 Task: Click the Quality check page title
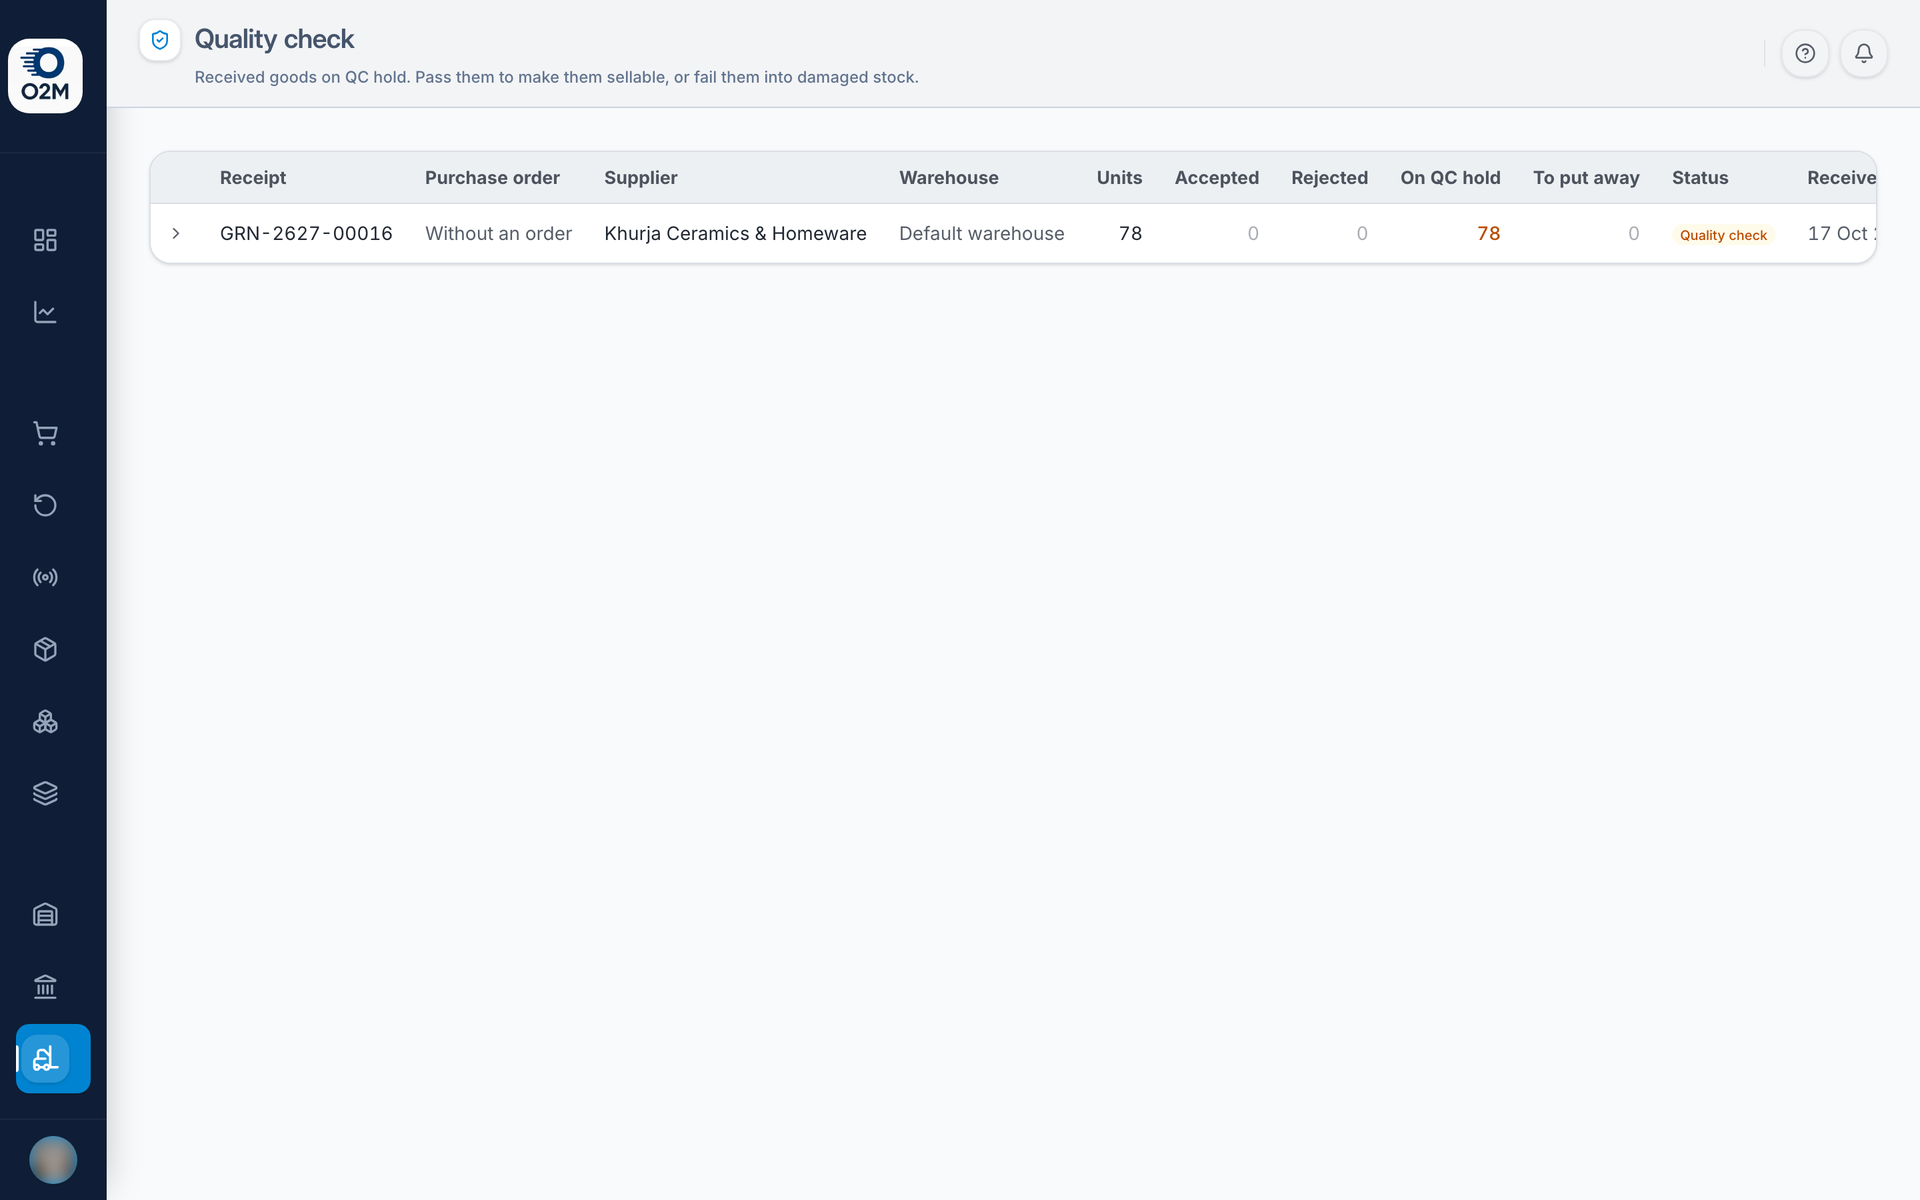coord(274,39)
